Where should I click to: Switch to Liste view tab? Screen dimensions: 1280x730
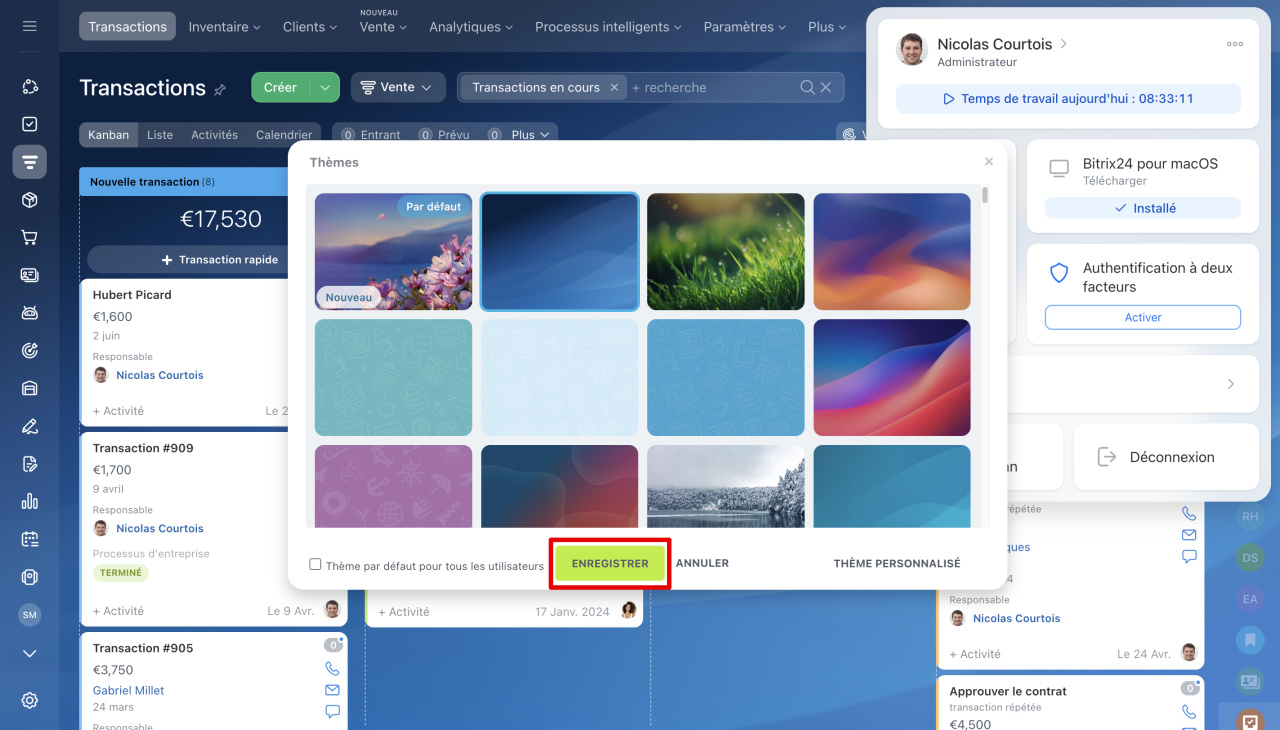tap(160, 134)
